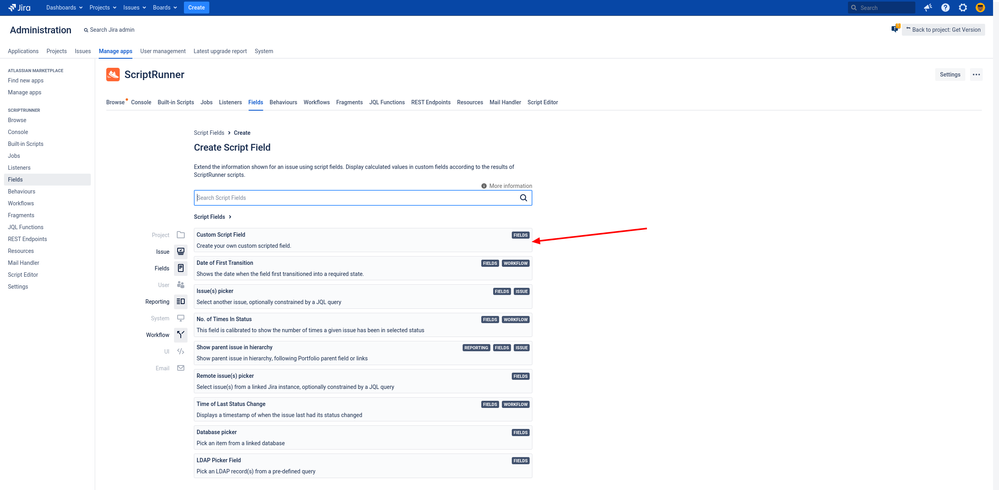The image size is (999, 490).
Task: Filter by Reporting category icon
Action: (x=180, y=301)
